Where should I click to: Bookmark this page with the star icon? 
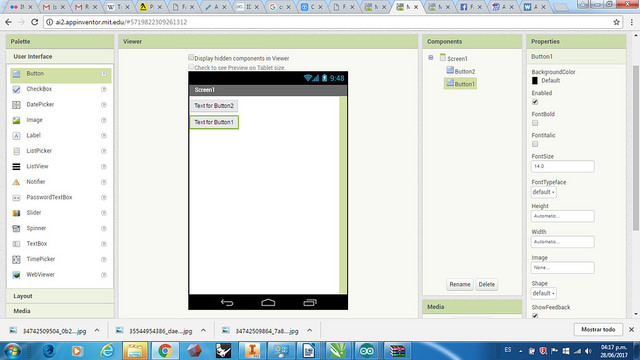click(x=616, y=22)
